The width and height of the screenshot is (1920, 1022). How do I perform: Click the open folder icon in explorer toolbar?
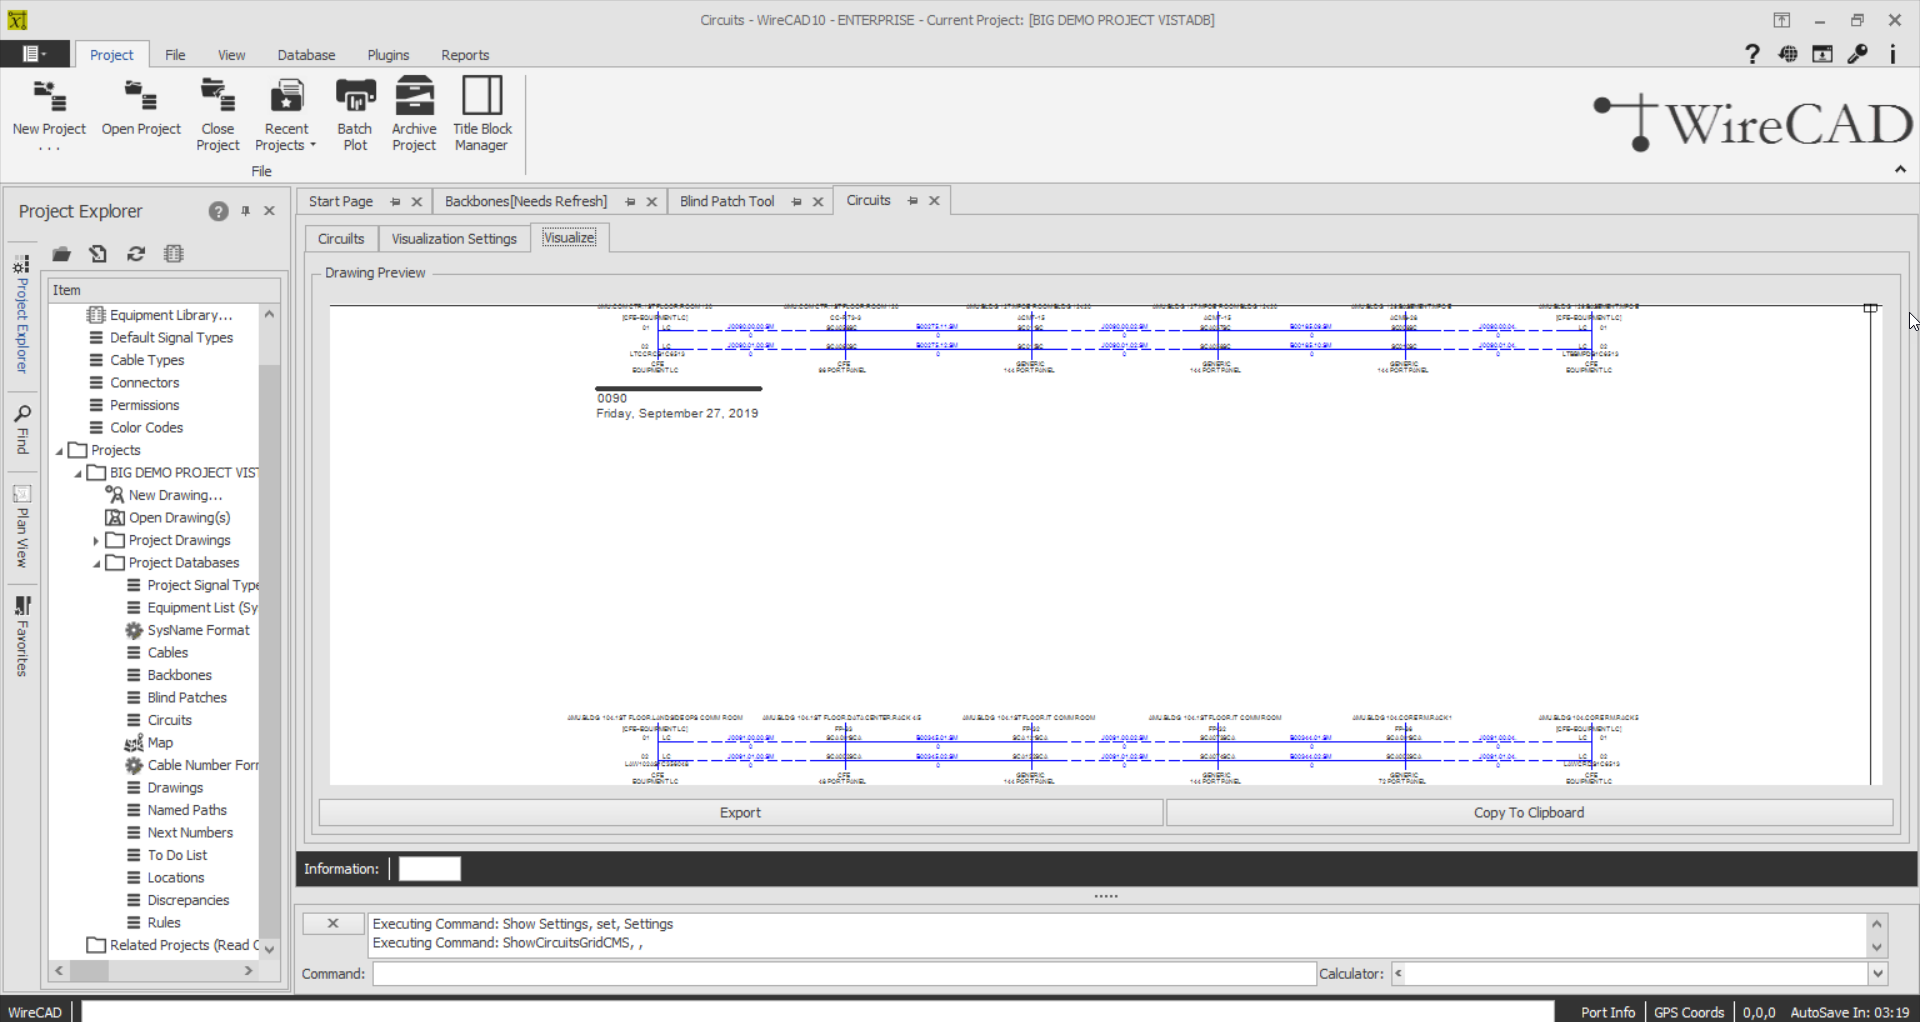tap(61, 254)
